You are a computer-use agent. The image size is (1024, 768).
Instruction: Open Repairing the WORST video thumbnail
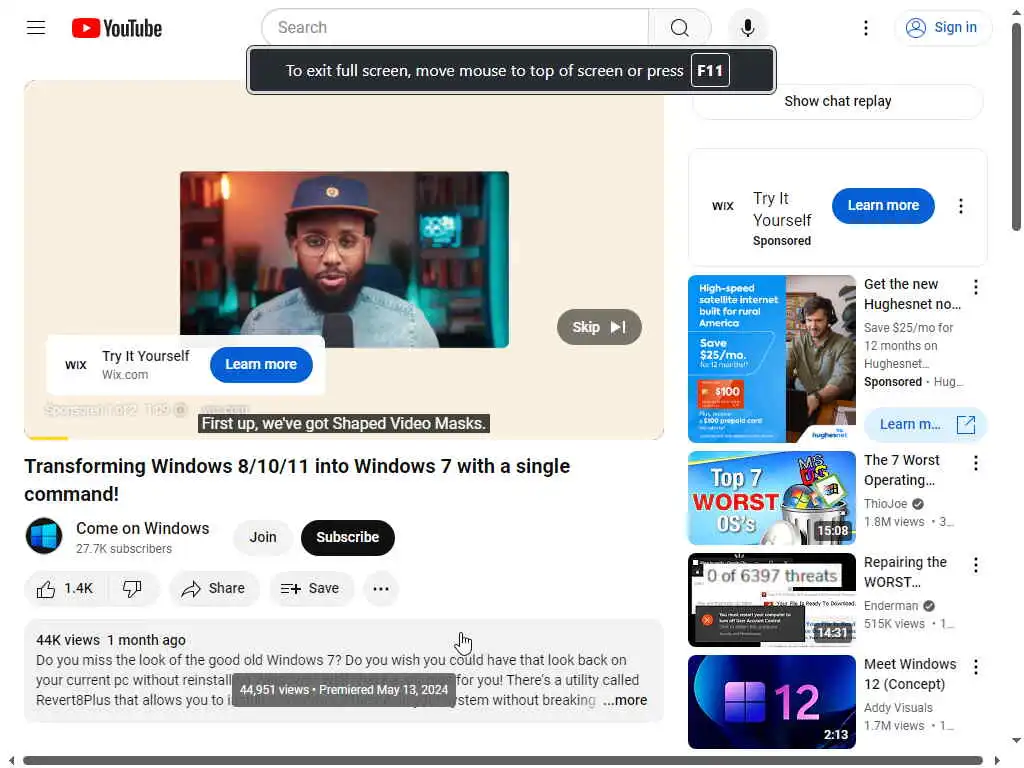coord(771,600)
